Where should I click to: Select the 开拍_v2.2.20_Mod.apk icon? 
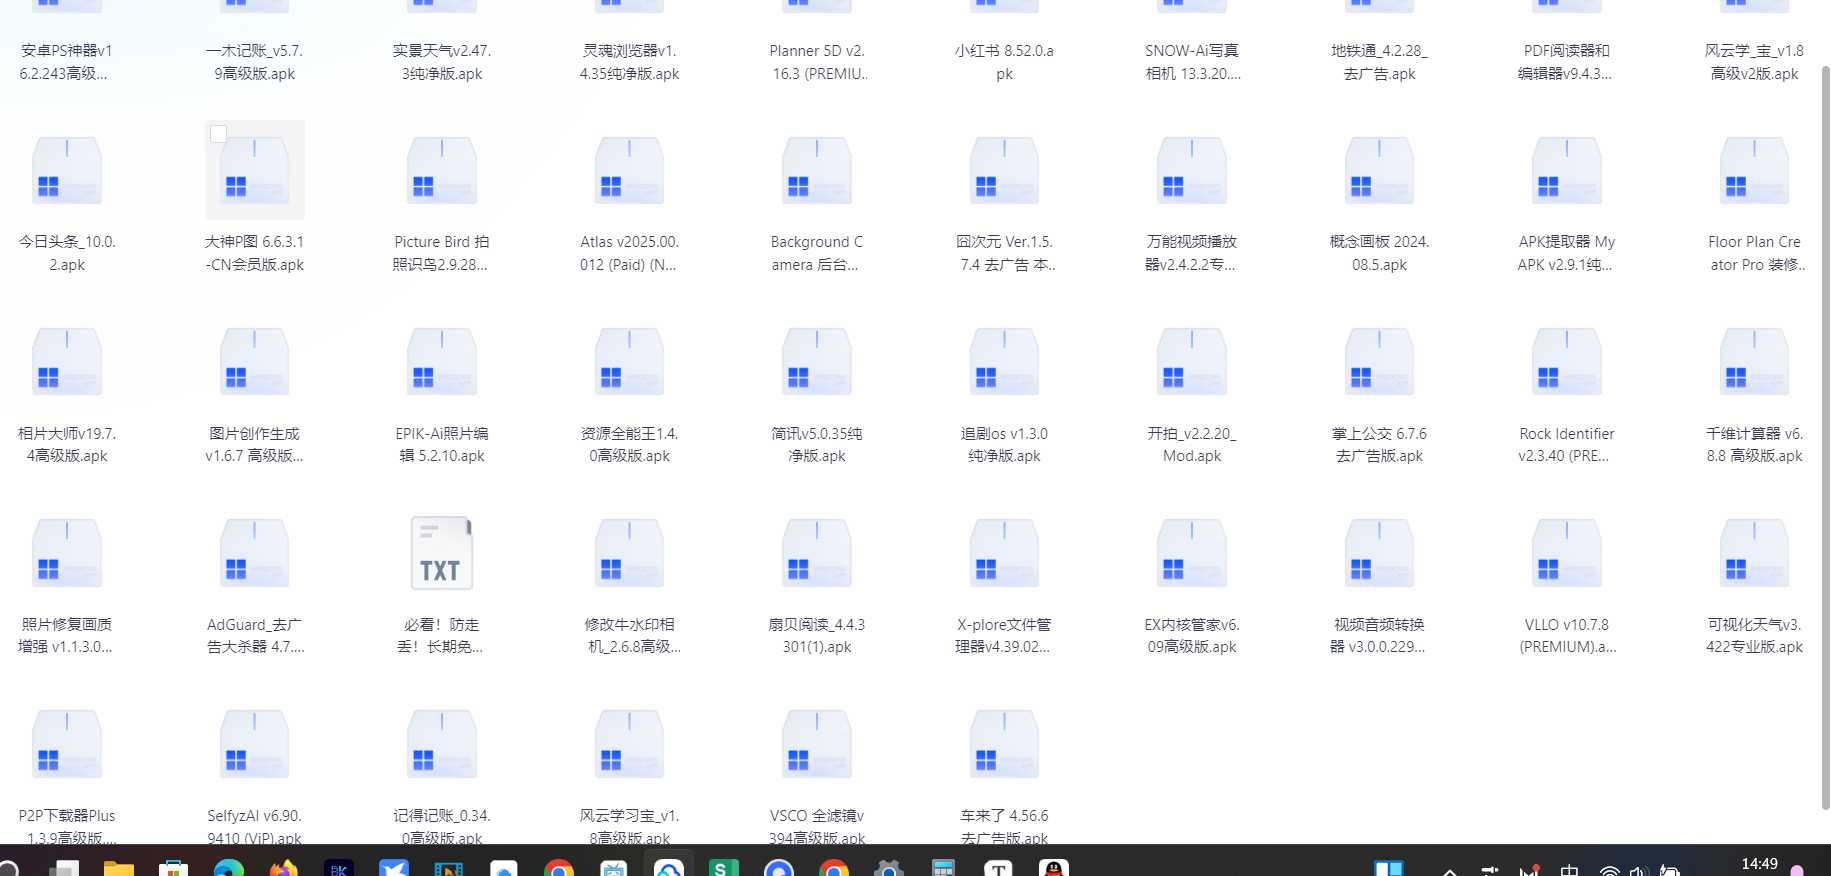[1192, 362]
